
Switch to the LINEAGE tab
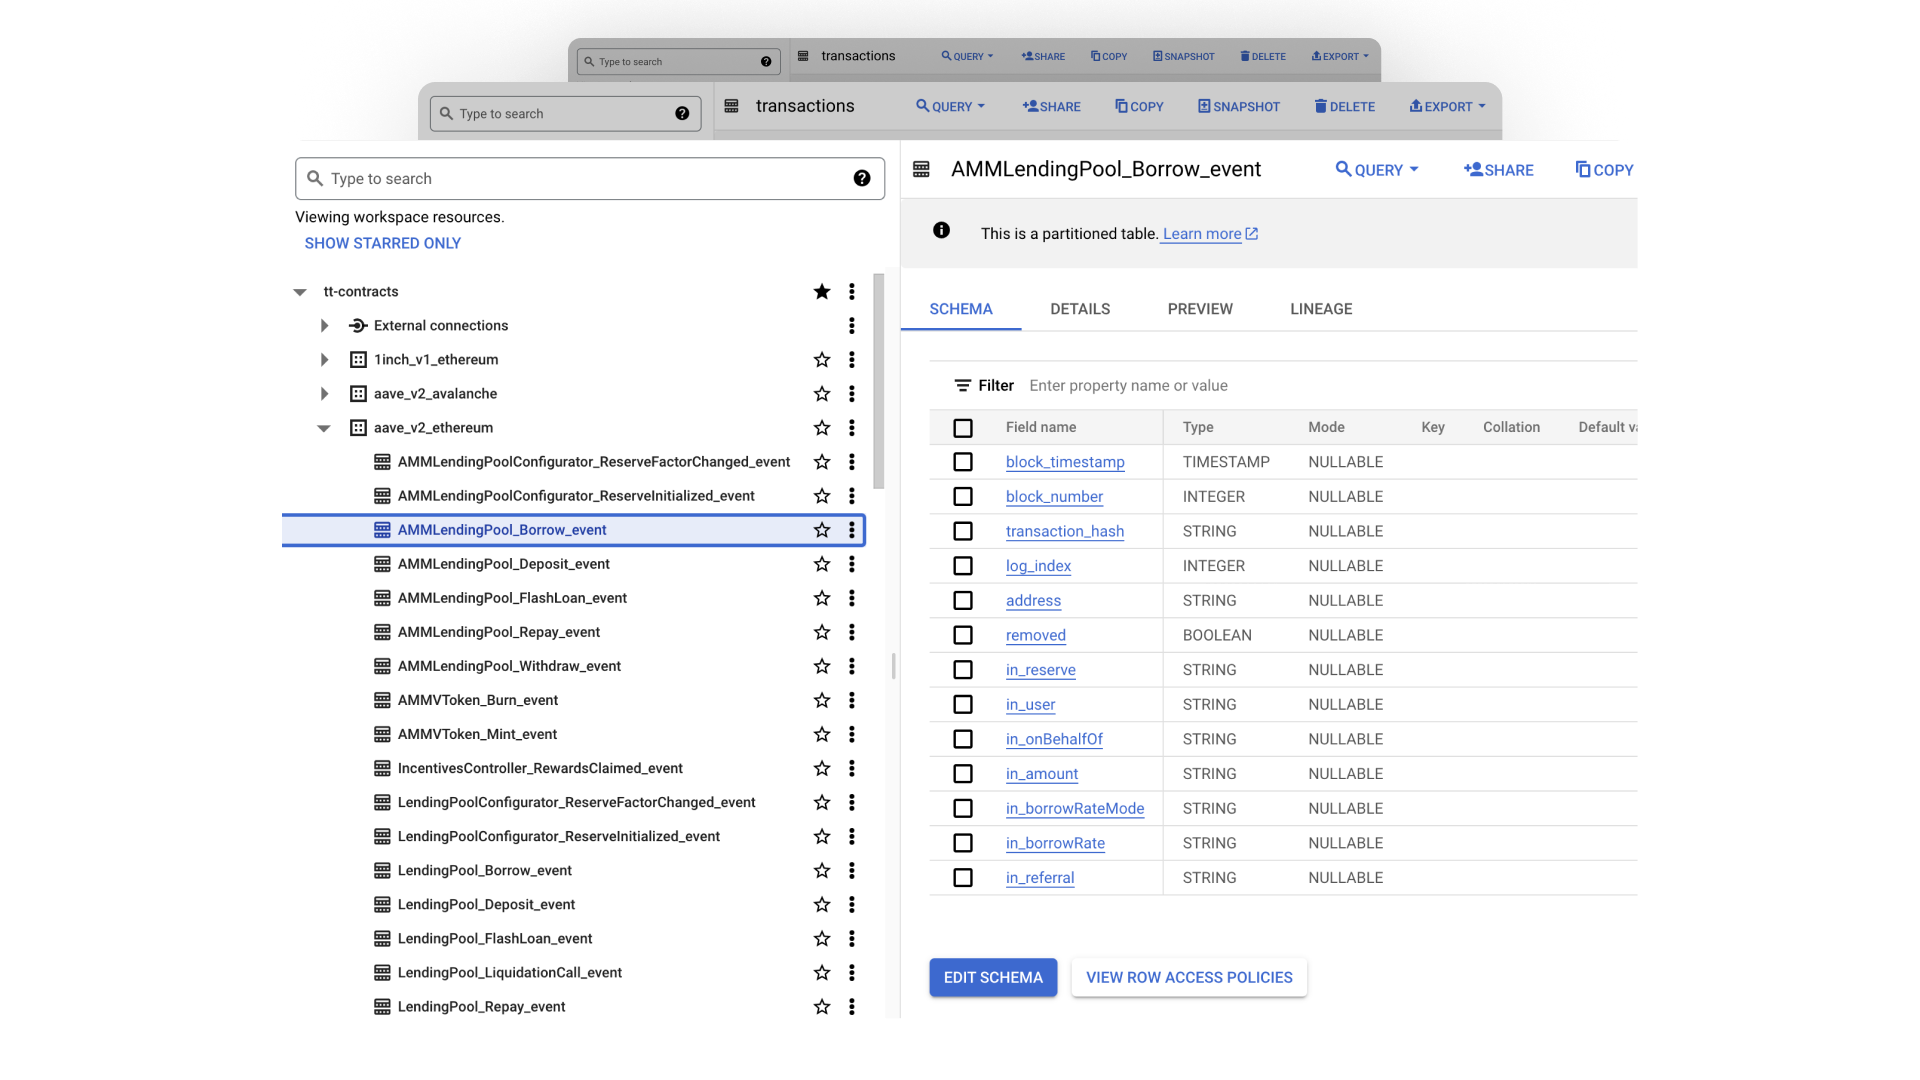click(1321, 310)
